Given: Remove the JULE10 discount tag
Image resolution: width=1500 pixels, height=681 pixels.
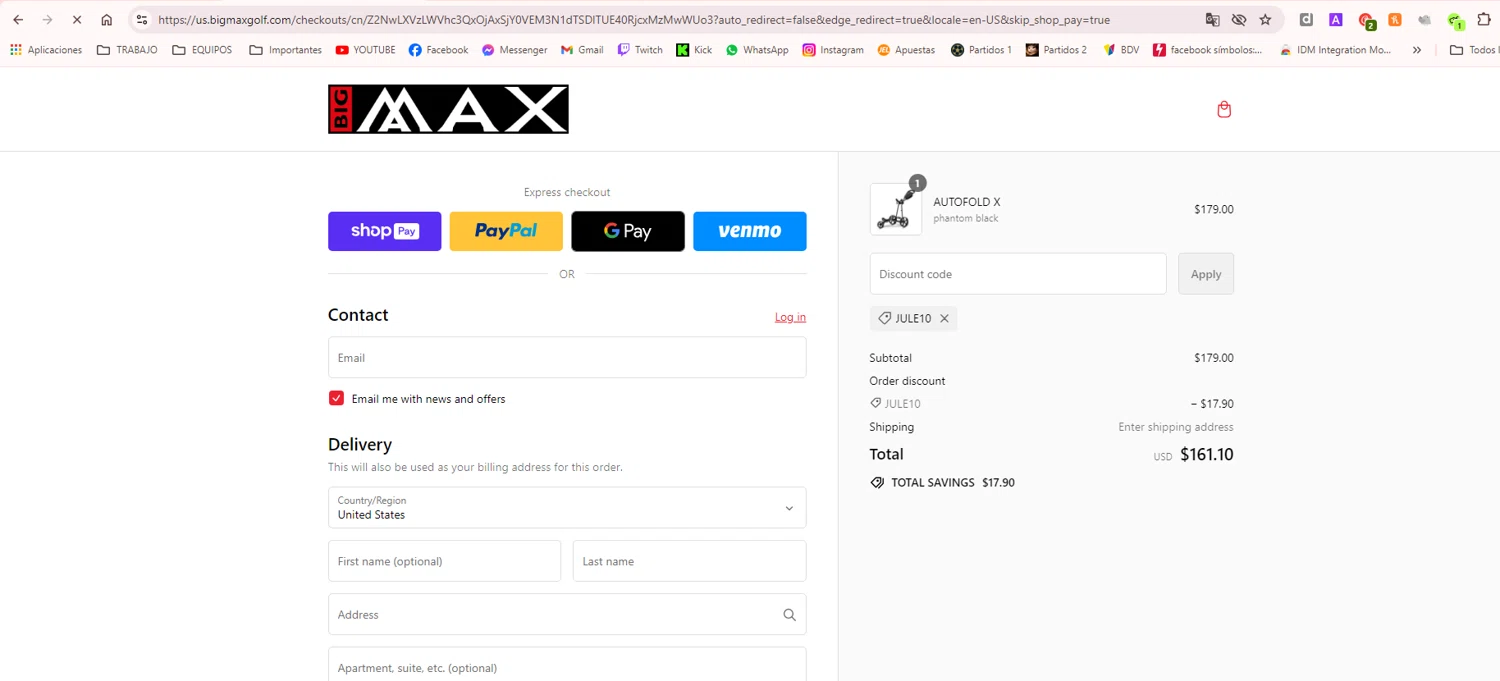Looking at the screenshot, I should click(x=944, y=319).
